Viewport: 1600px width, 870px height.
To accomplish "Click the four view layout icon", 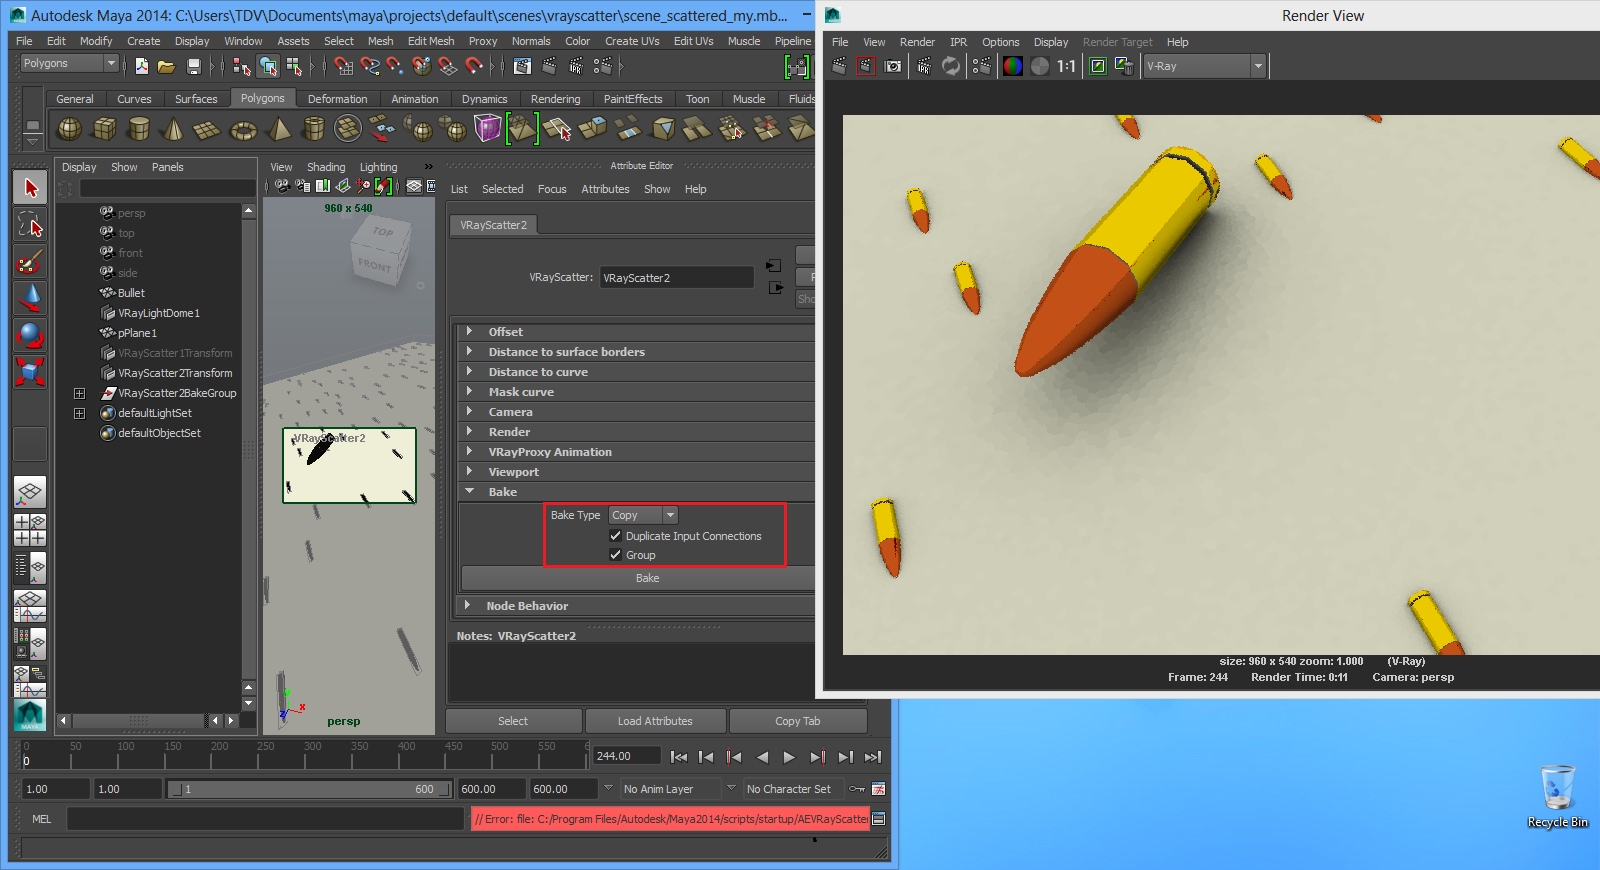I will tap(30, 530).
